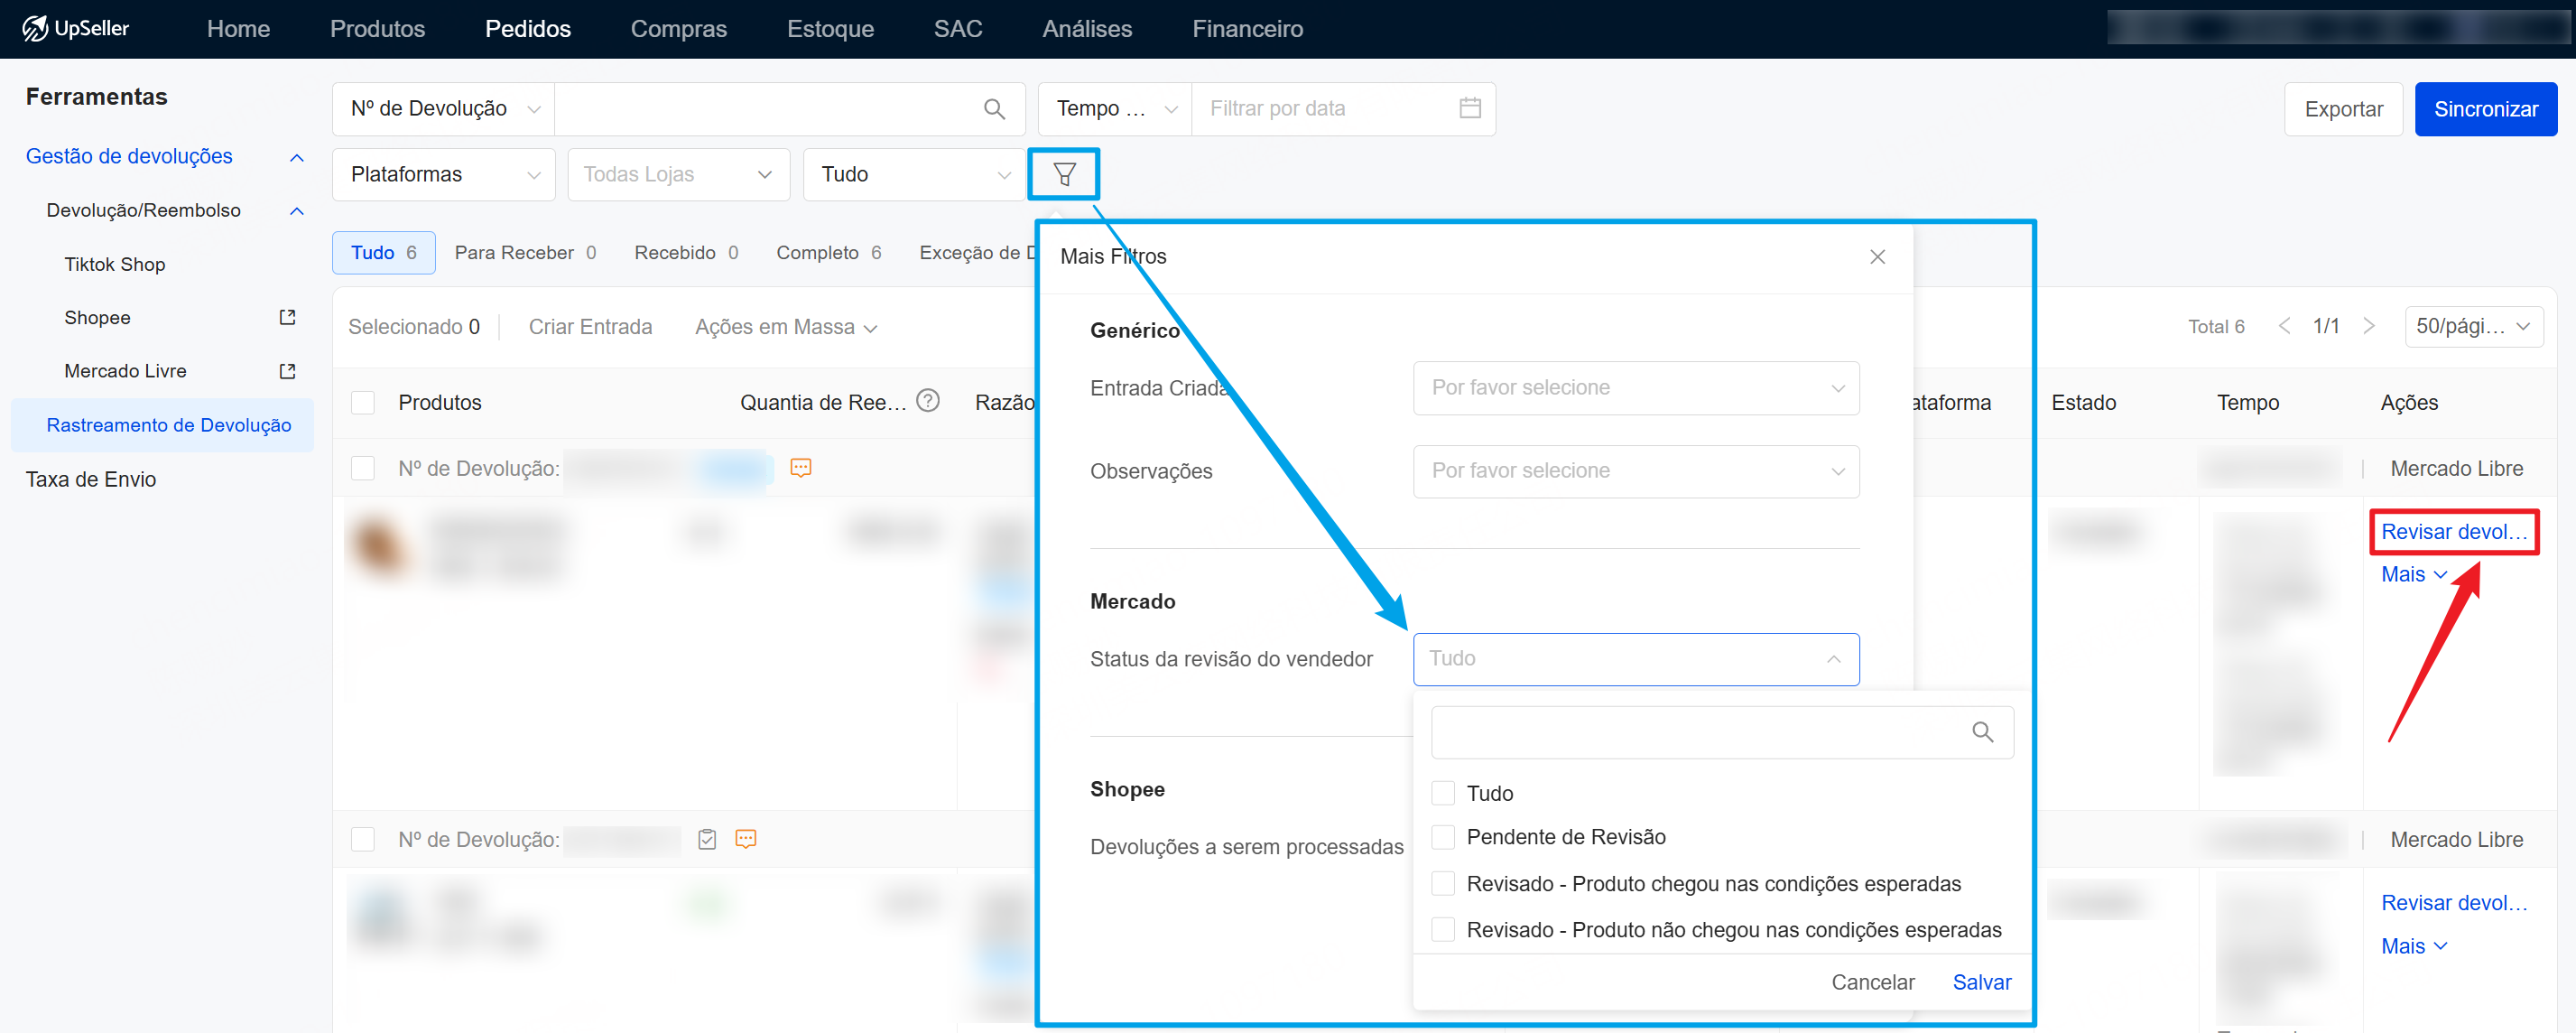Open the orange comment icon on first return

[x=800, y=468]
